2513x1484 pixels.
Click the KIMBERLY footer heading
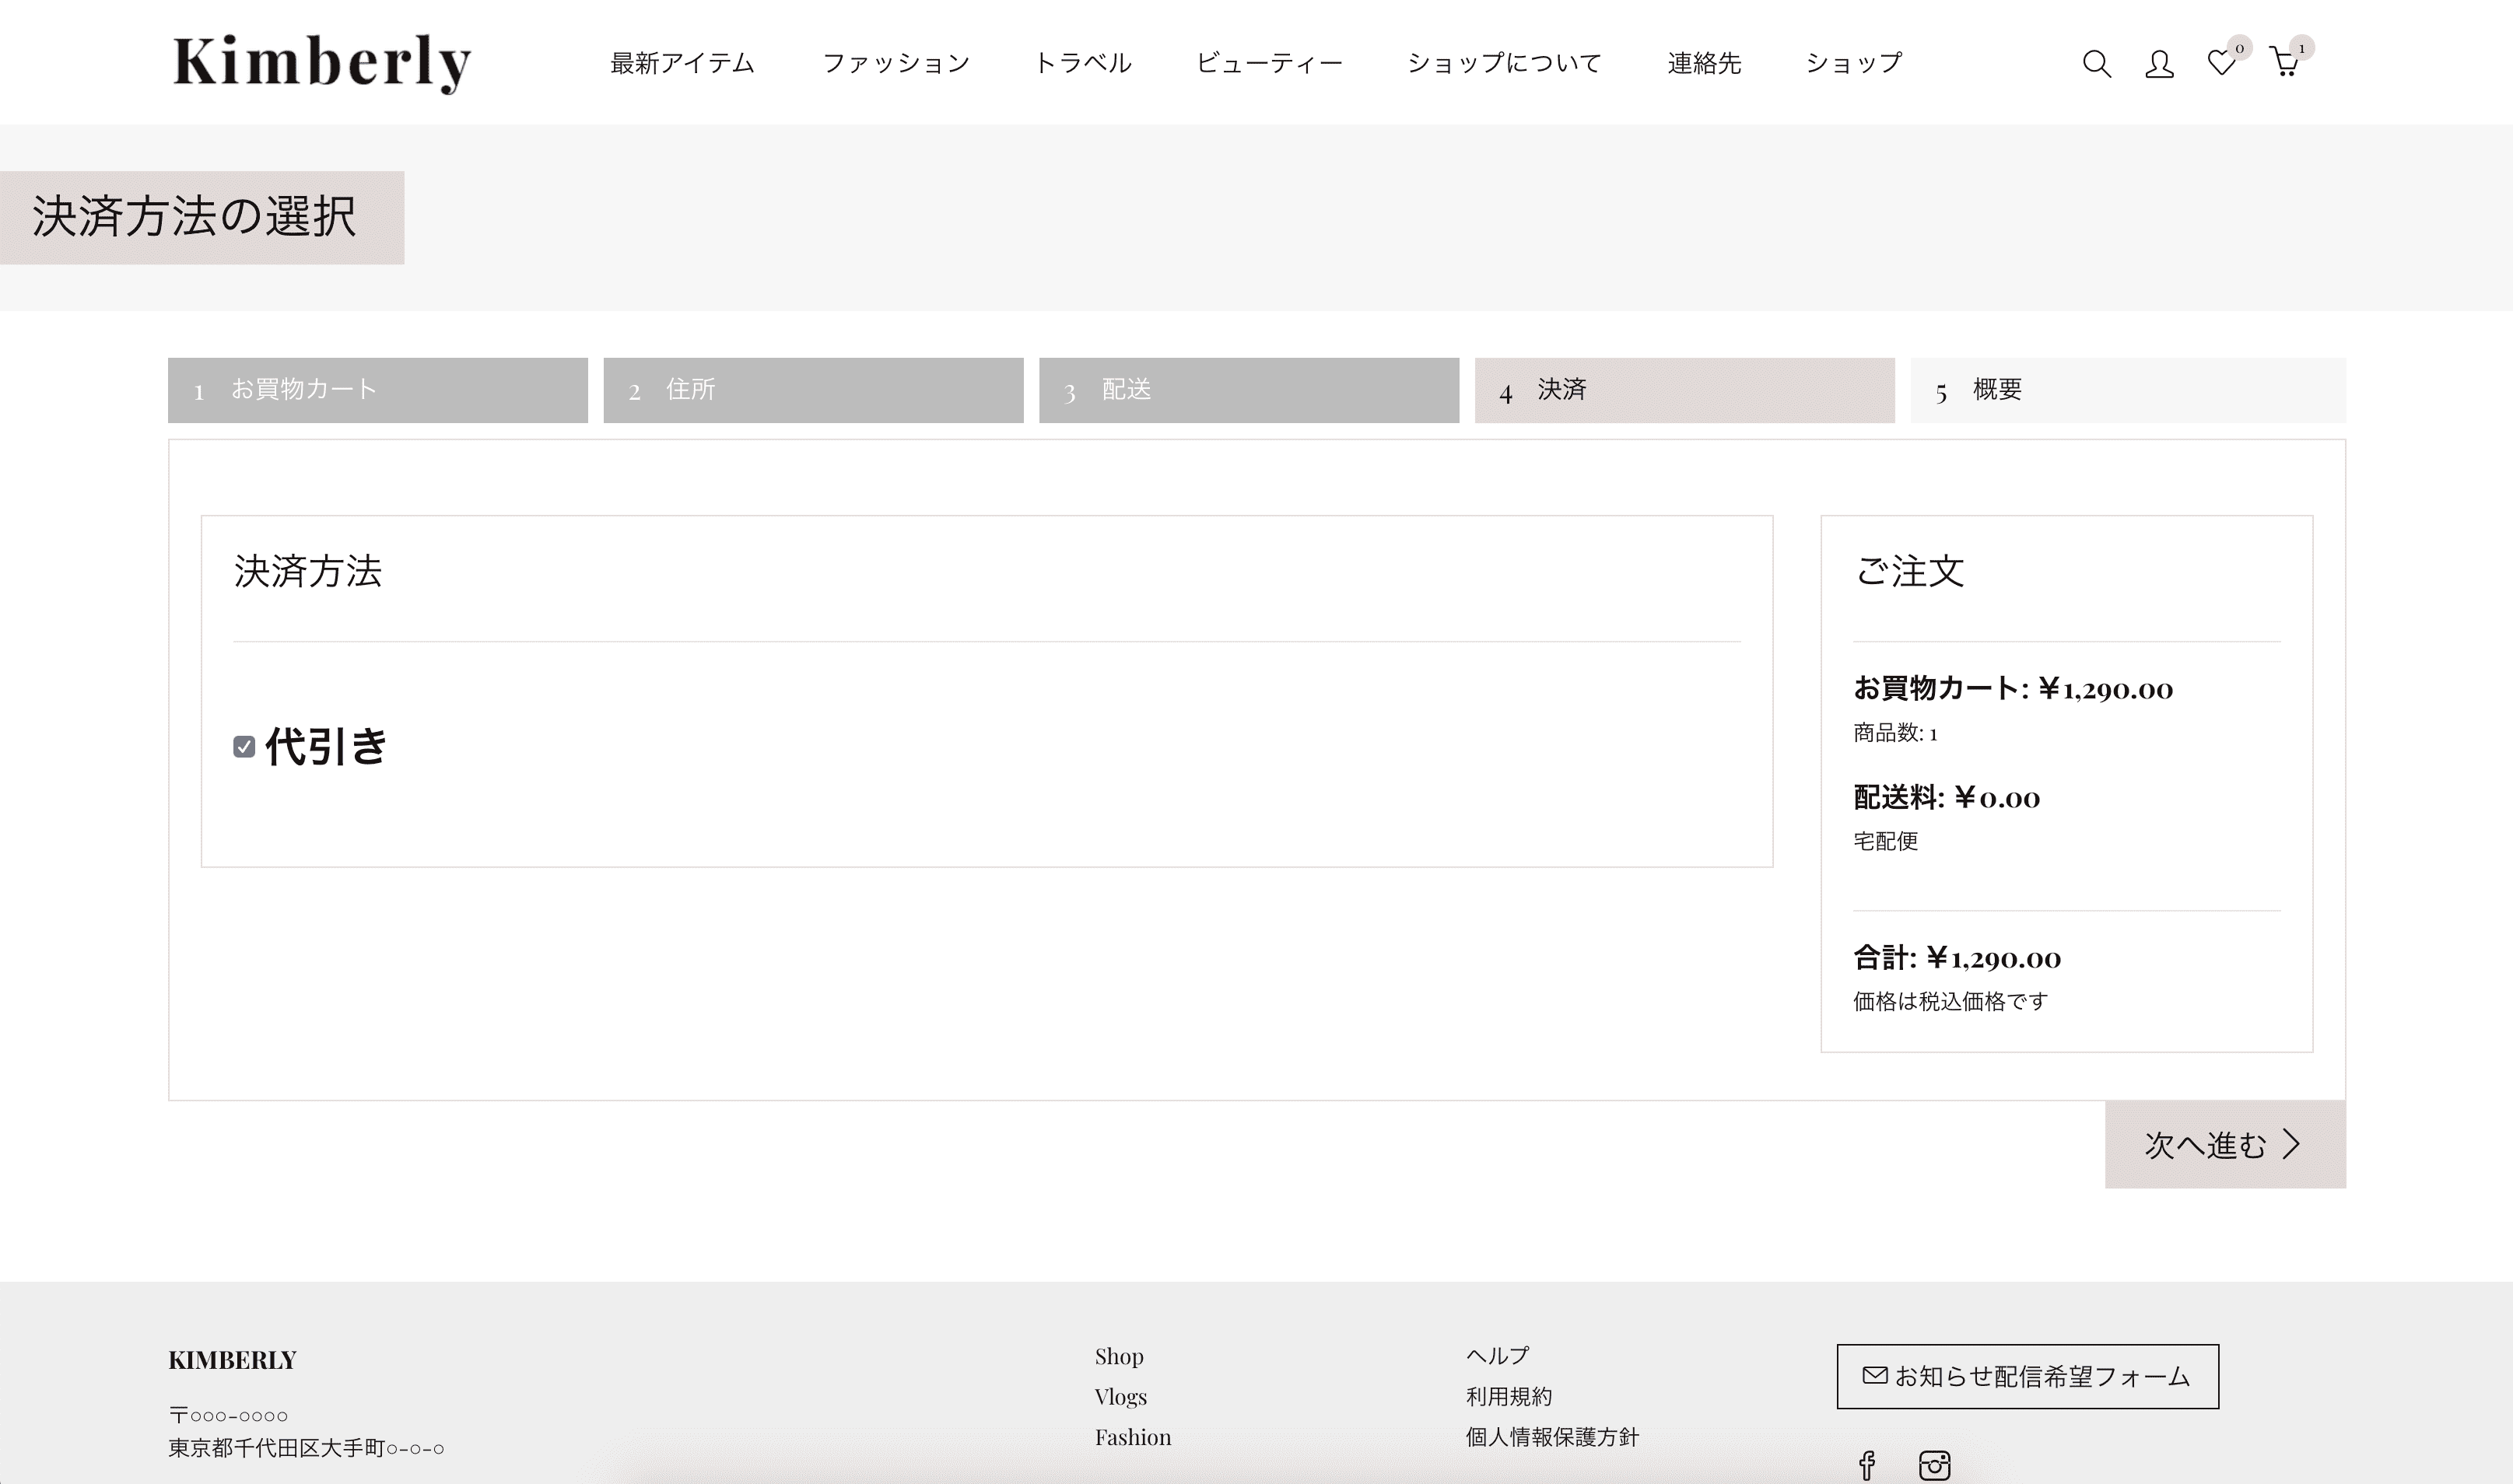point(232,1360)
